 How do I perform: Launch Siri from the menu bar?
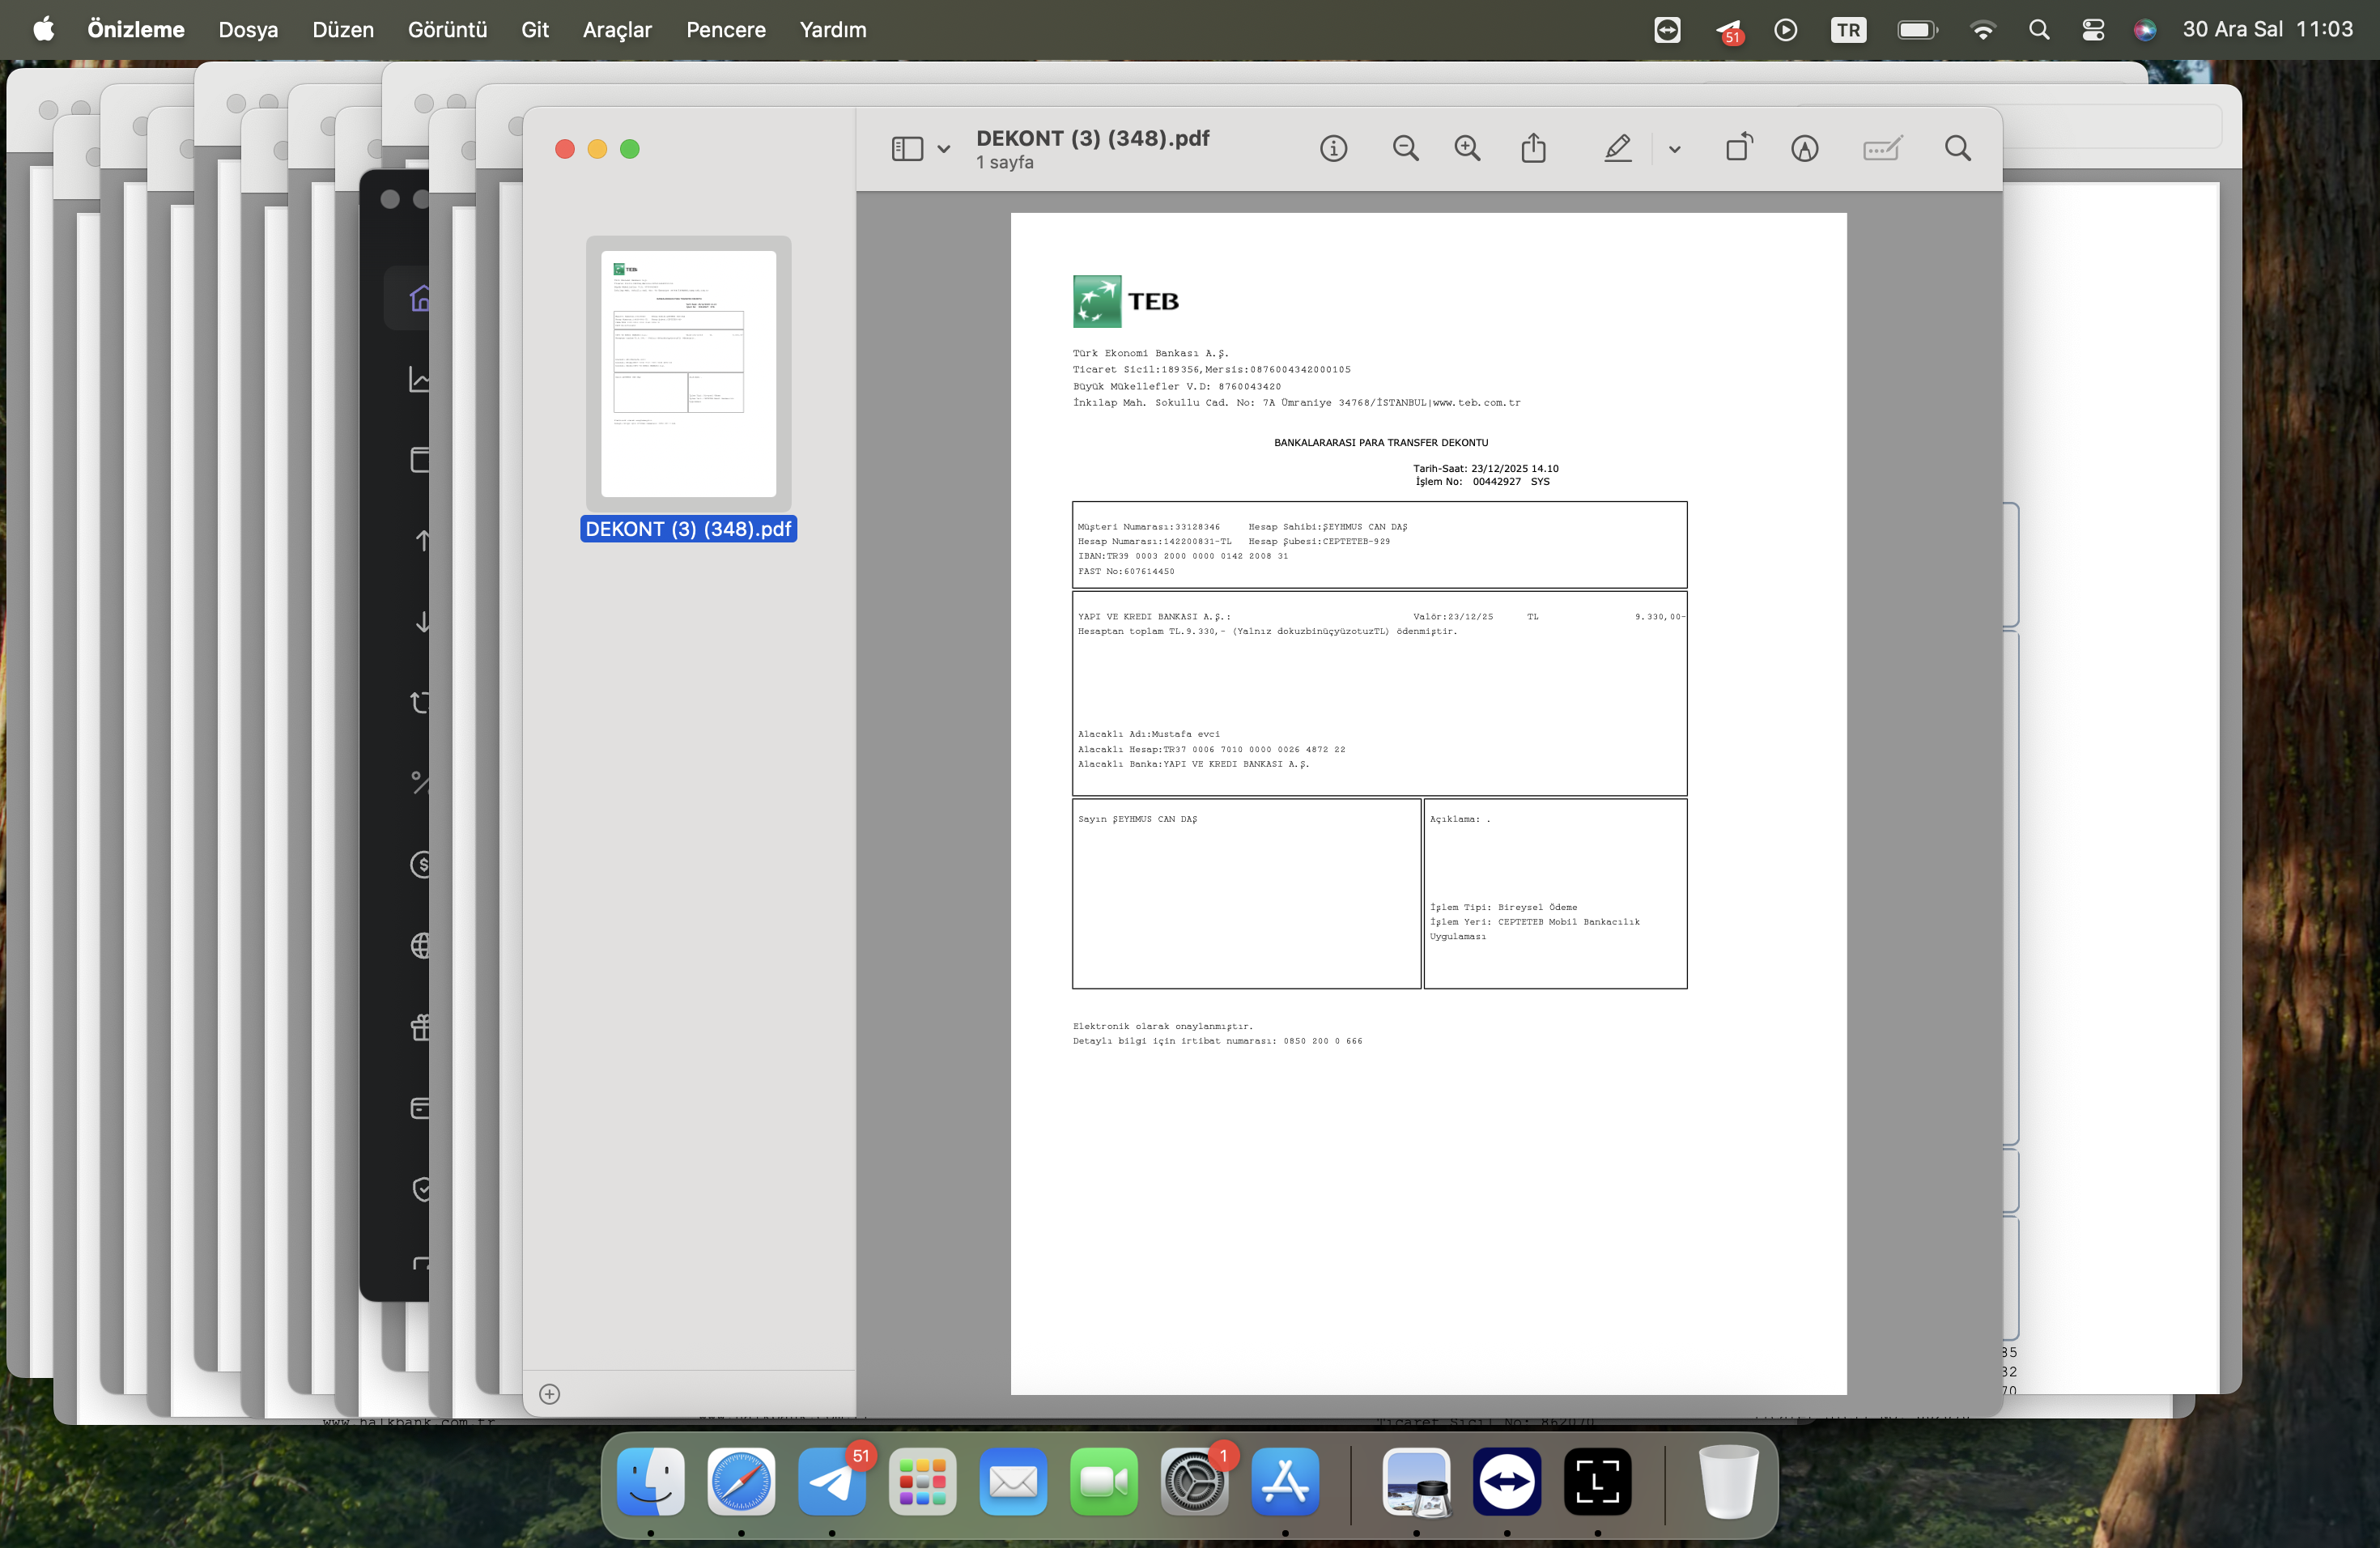2144,29
